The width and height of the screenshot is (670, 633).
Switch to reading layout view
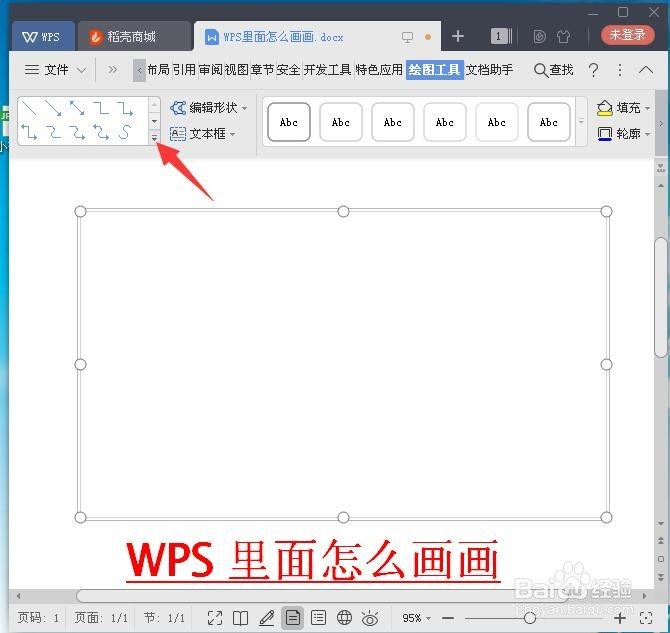coord(241,618)
